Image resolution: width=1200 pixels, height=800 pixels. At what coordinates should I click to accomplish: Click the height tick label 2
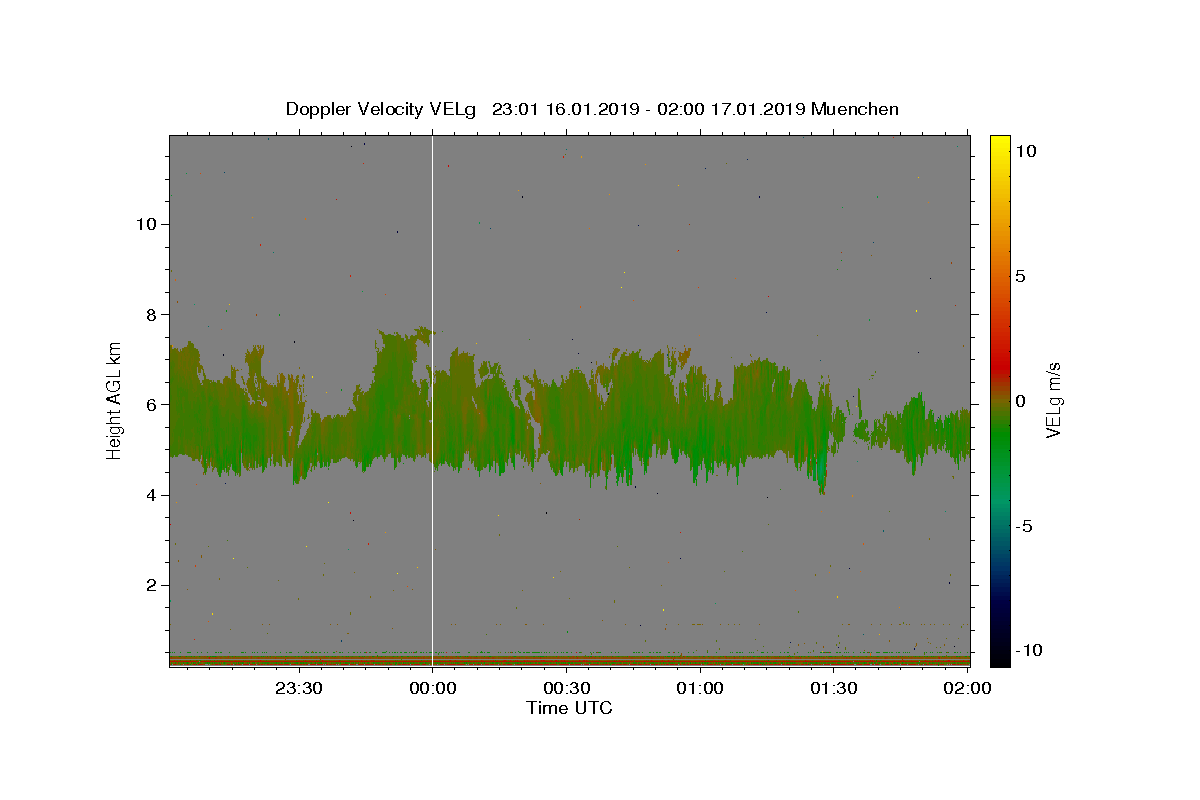[150, 585]
